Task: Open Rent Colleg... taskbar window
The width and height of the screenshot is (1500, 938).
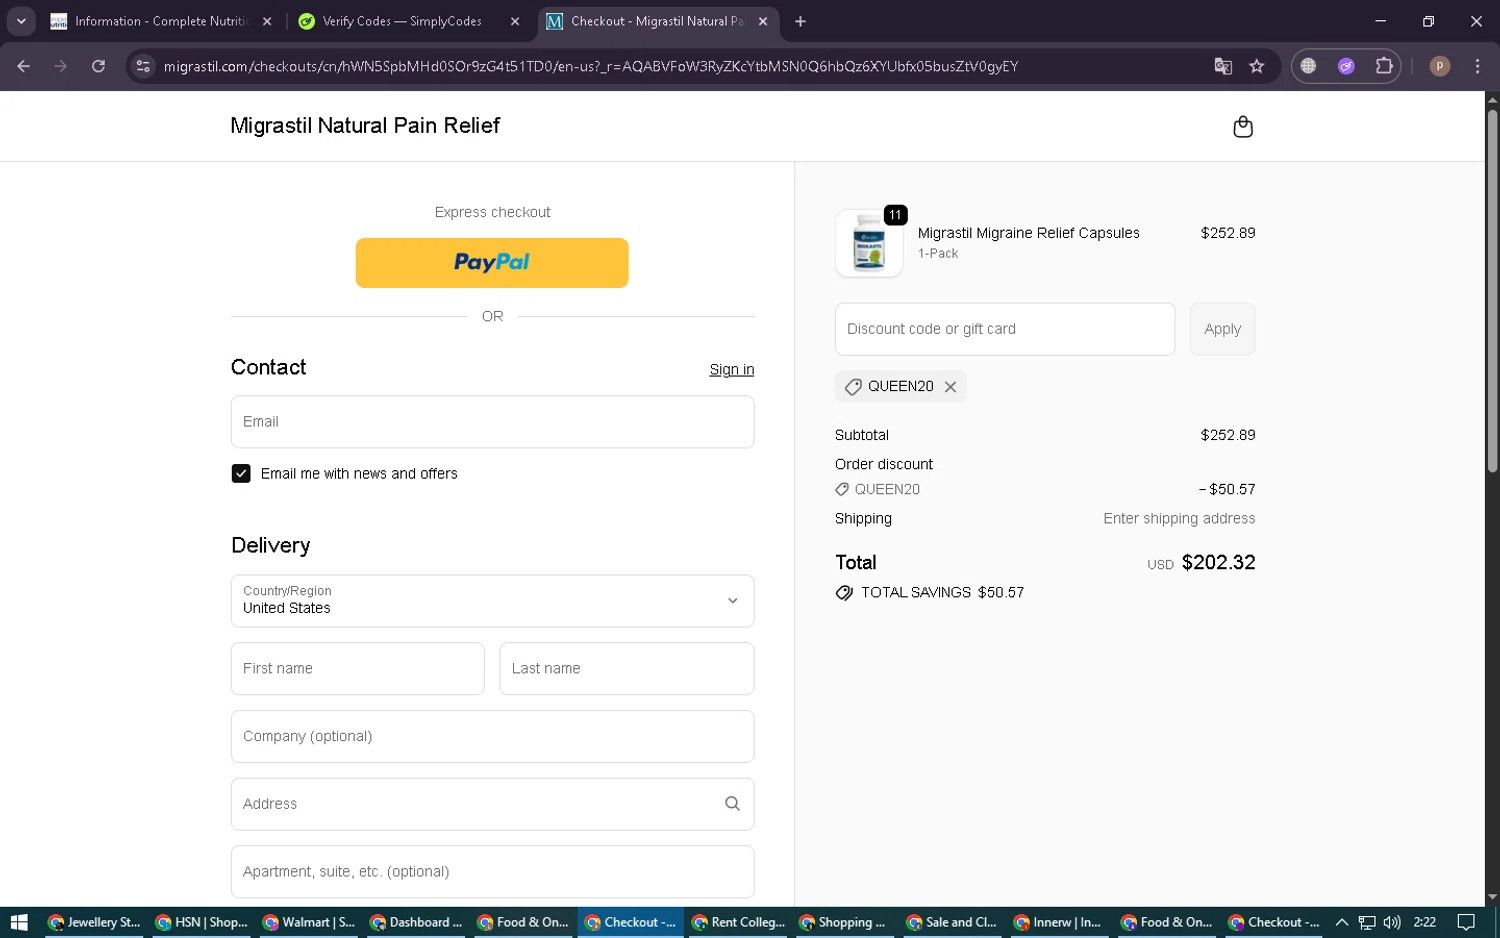Action: [x=739, y=922]
